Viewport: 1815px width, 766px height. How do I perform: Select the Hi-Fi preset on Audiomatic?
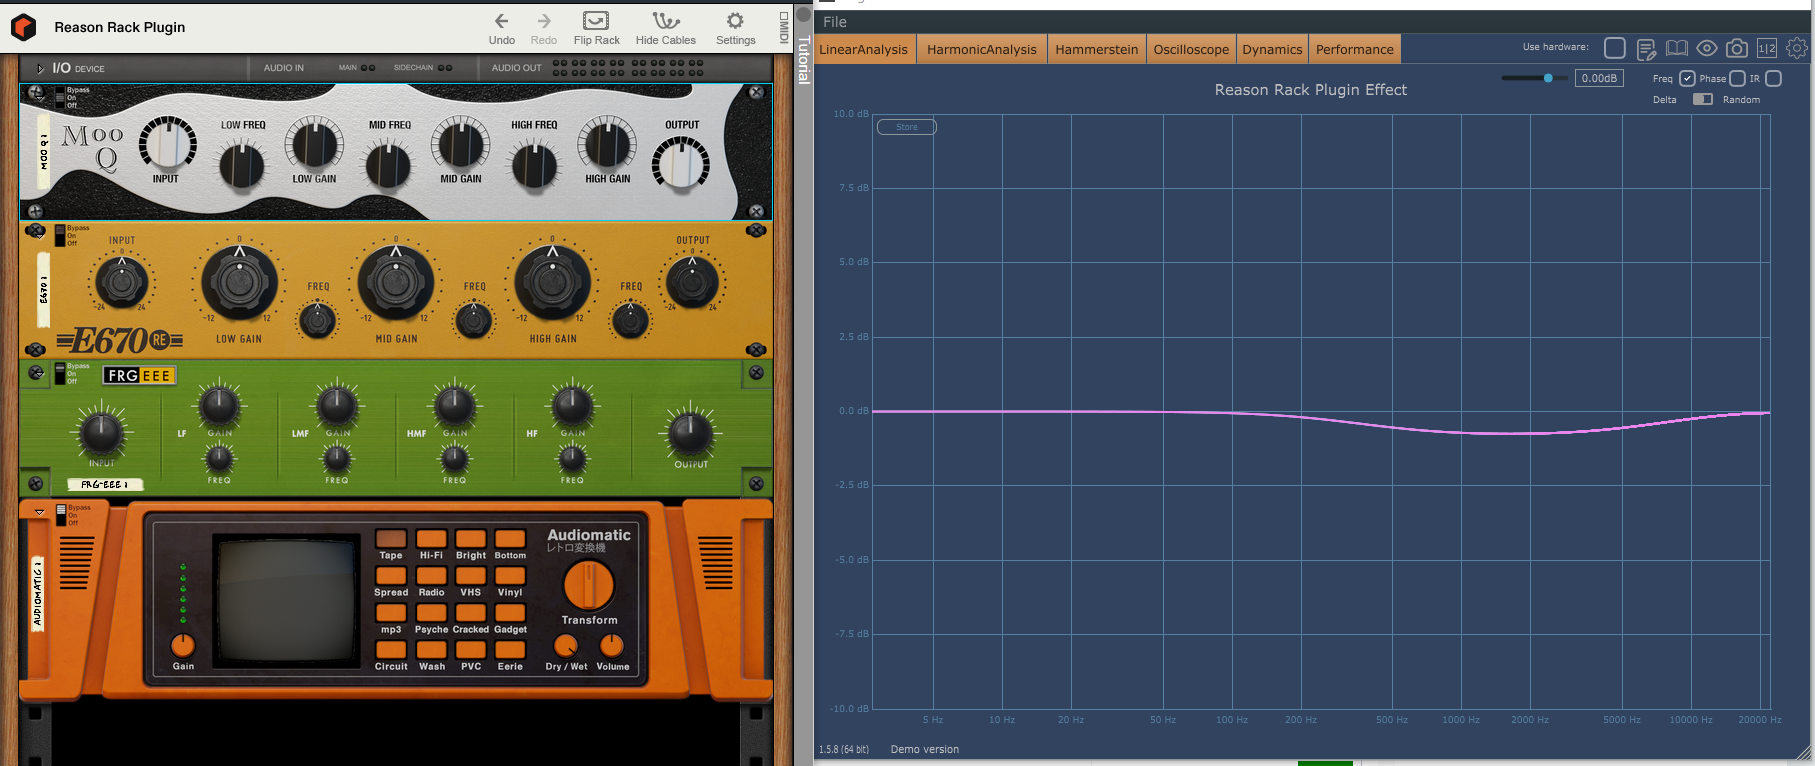(431, 539)
